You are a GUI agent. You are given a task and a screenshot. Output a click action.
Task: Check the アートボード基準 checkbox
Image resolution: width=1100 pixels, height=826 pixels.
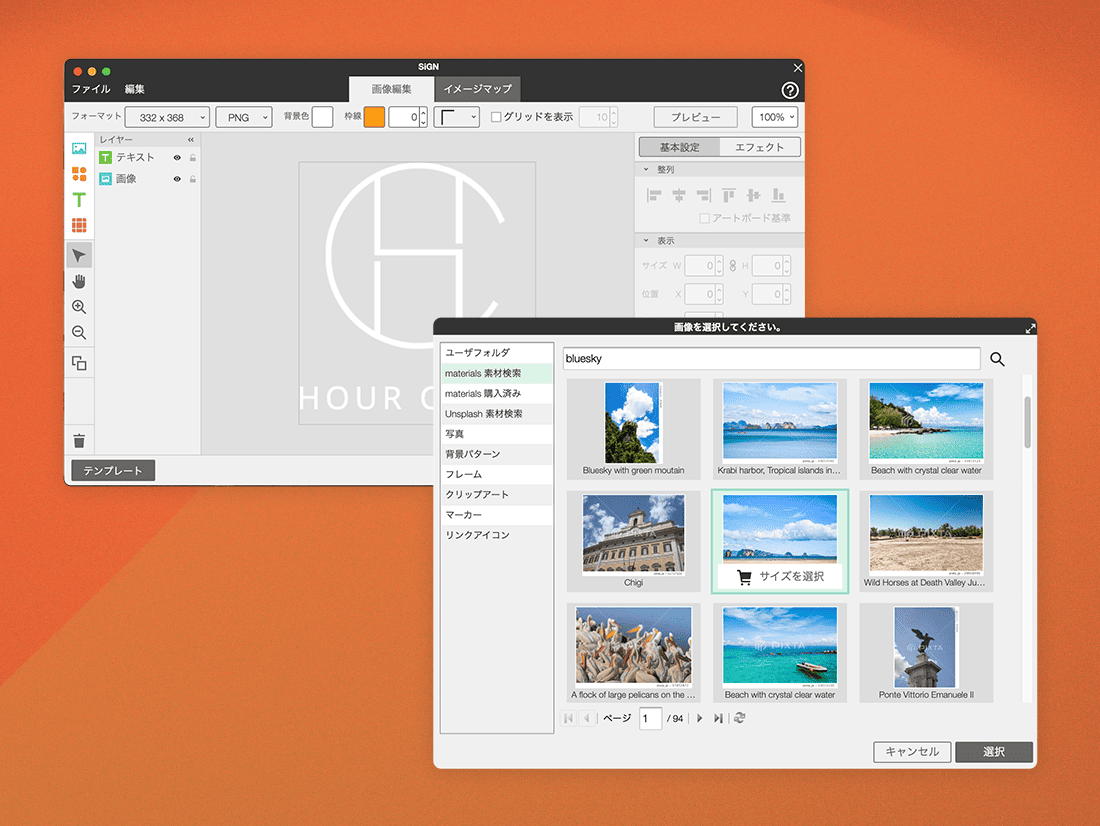pos(704,218)
